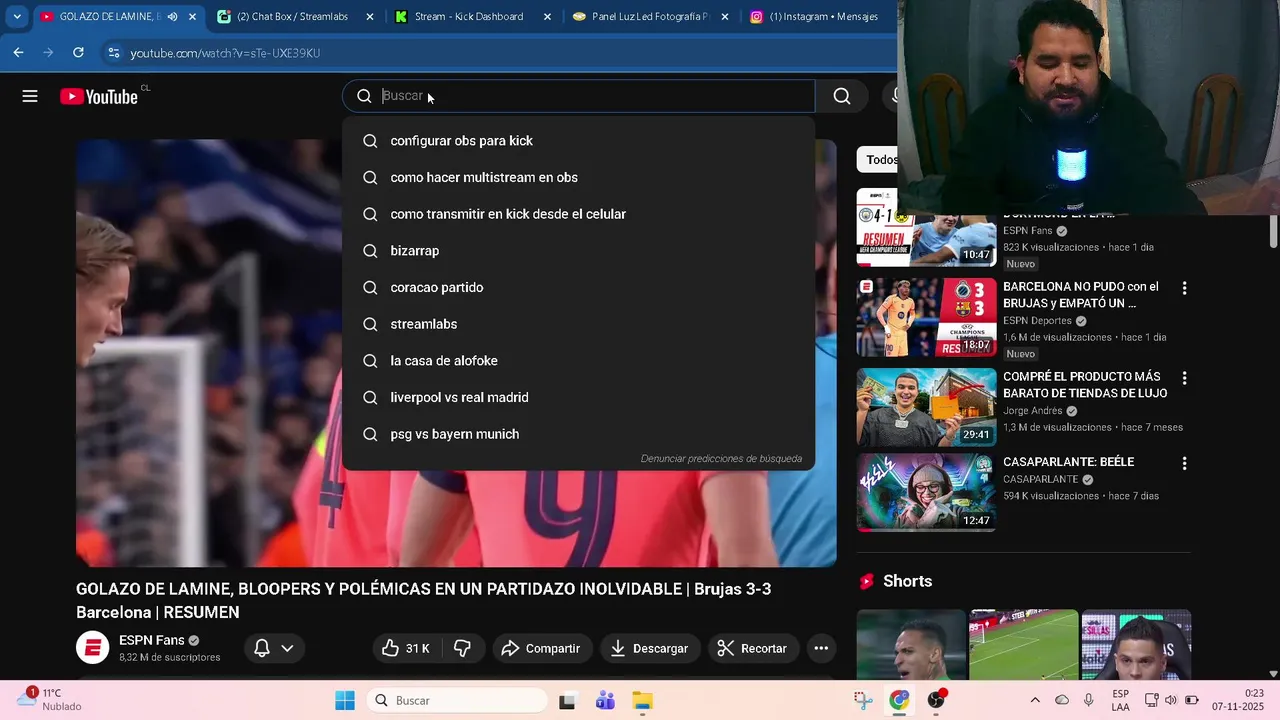The width and height of the screenshot is (1280, 720).
Task: Open the 12:47 CASAPARLANTE video thumbnail
Action: coord(926,492)
